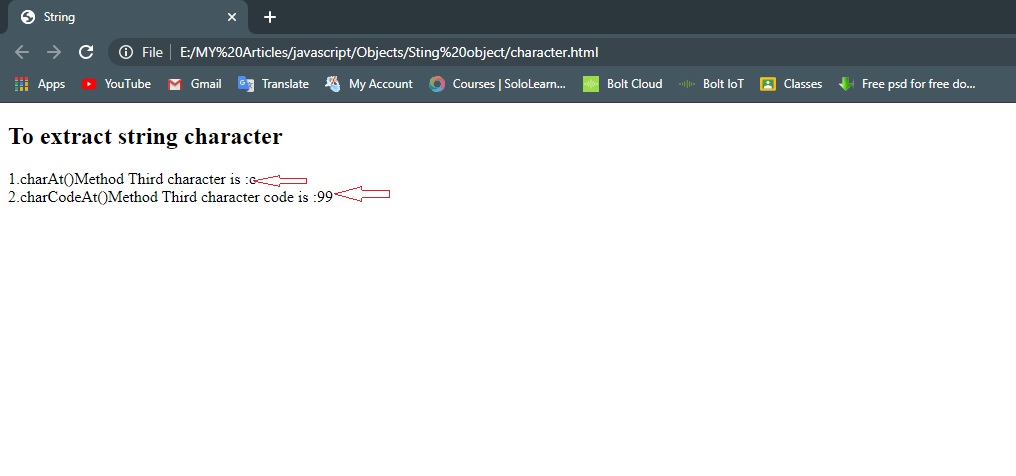
Task: Click the charCodeAt()Method Third character code line
Action: click(x=170, y=197)
